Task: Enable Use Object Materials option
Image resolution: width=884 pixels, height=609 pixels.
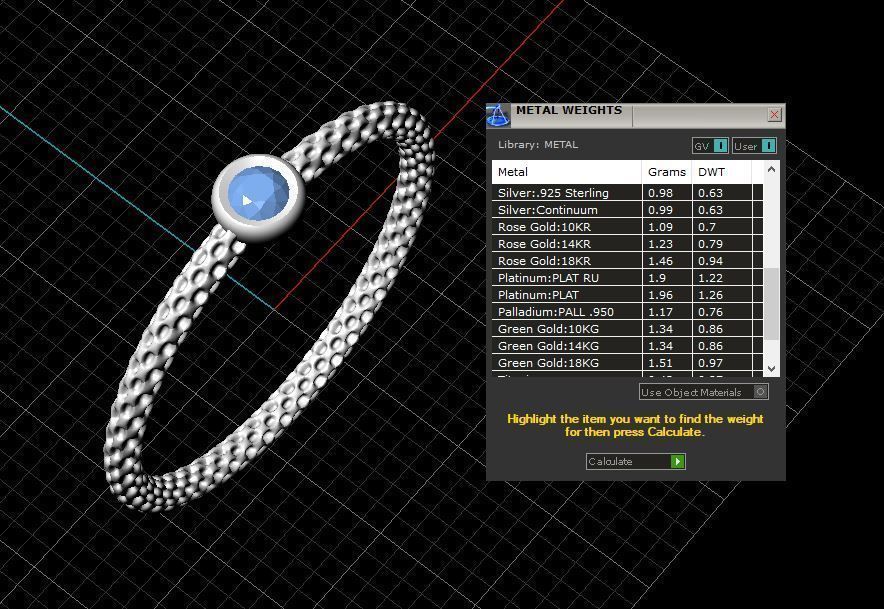Action: [704, 392]
